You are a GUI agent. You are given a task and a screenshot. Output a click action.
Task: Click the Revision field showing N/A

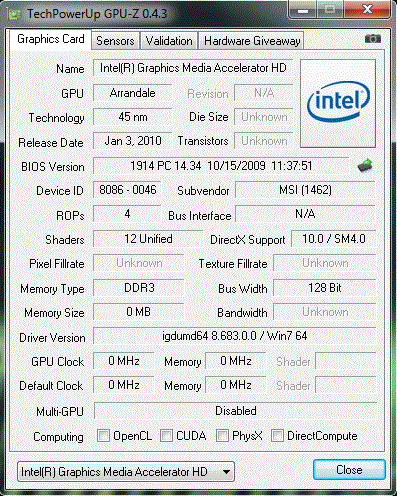coord(264,93)
